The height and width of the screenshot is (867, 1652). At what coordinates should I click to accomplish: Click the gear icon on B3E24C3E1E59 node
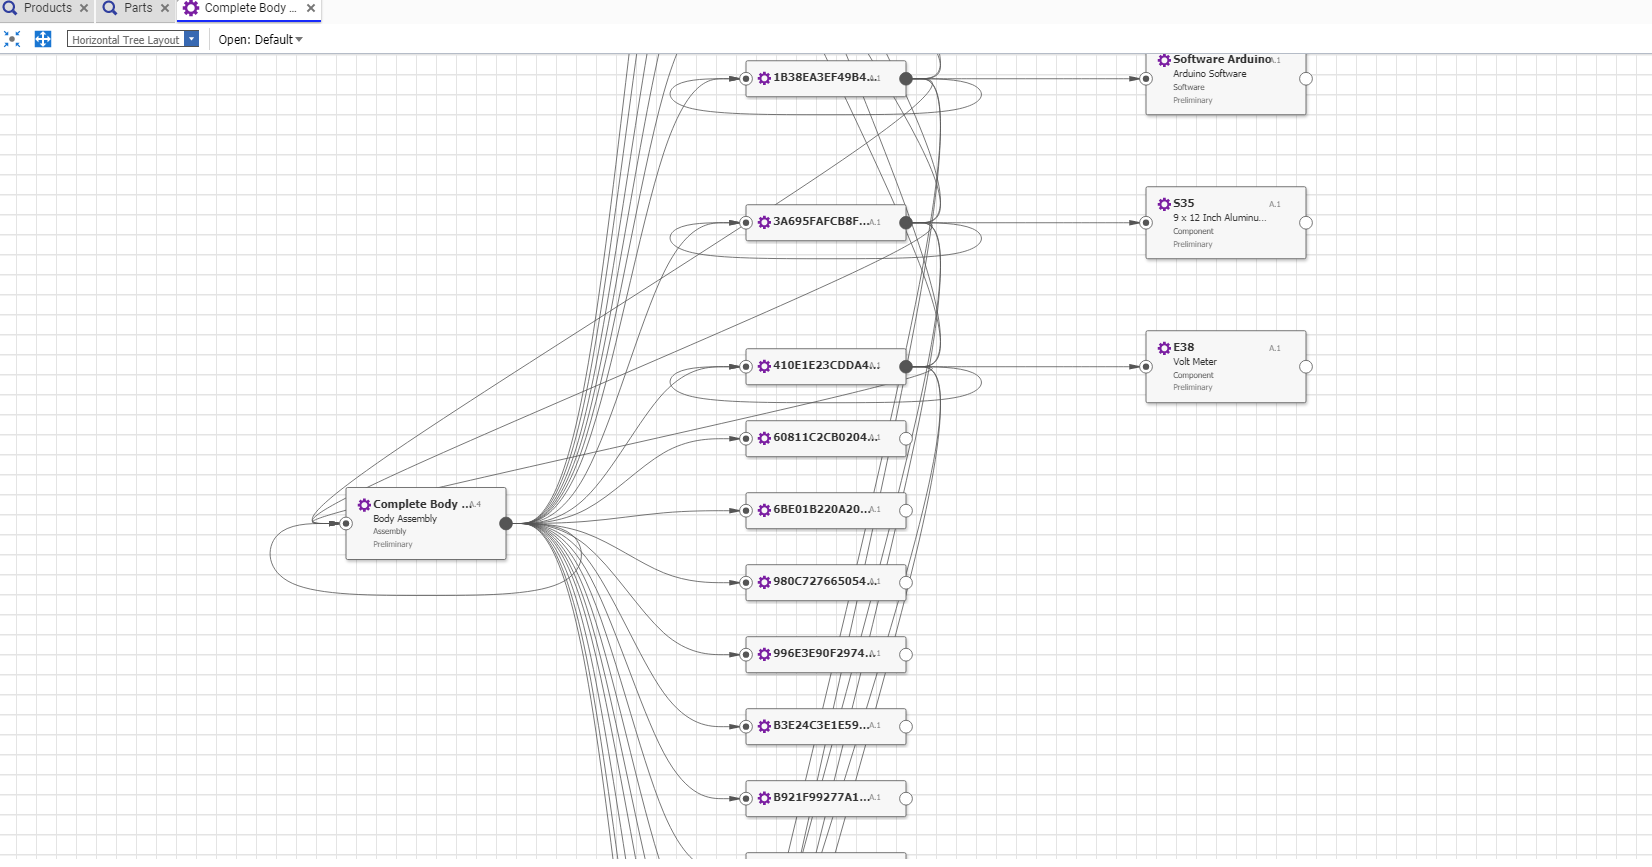click(764, 726)
